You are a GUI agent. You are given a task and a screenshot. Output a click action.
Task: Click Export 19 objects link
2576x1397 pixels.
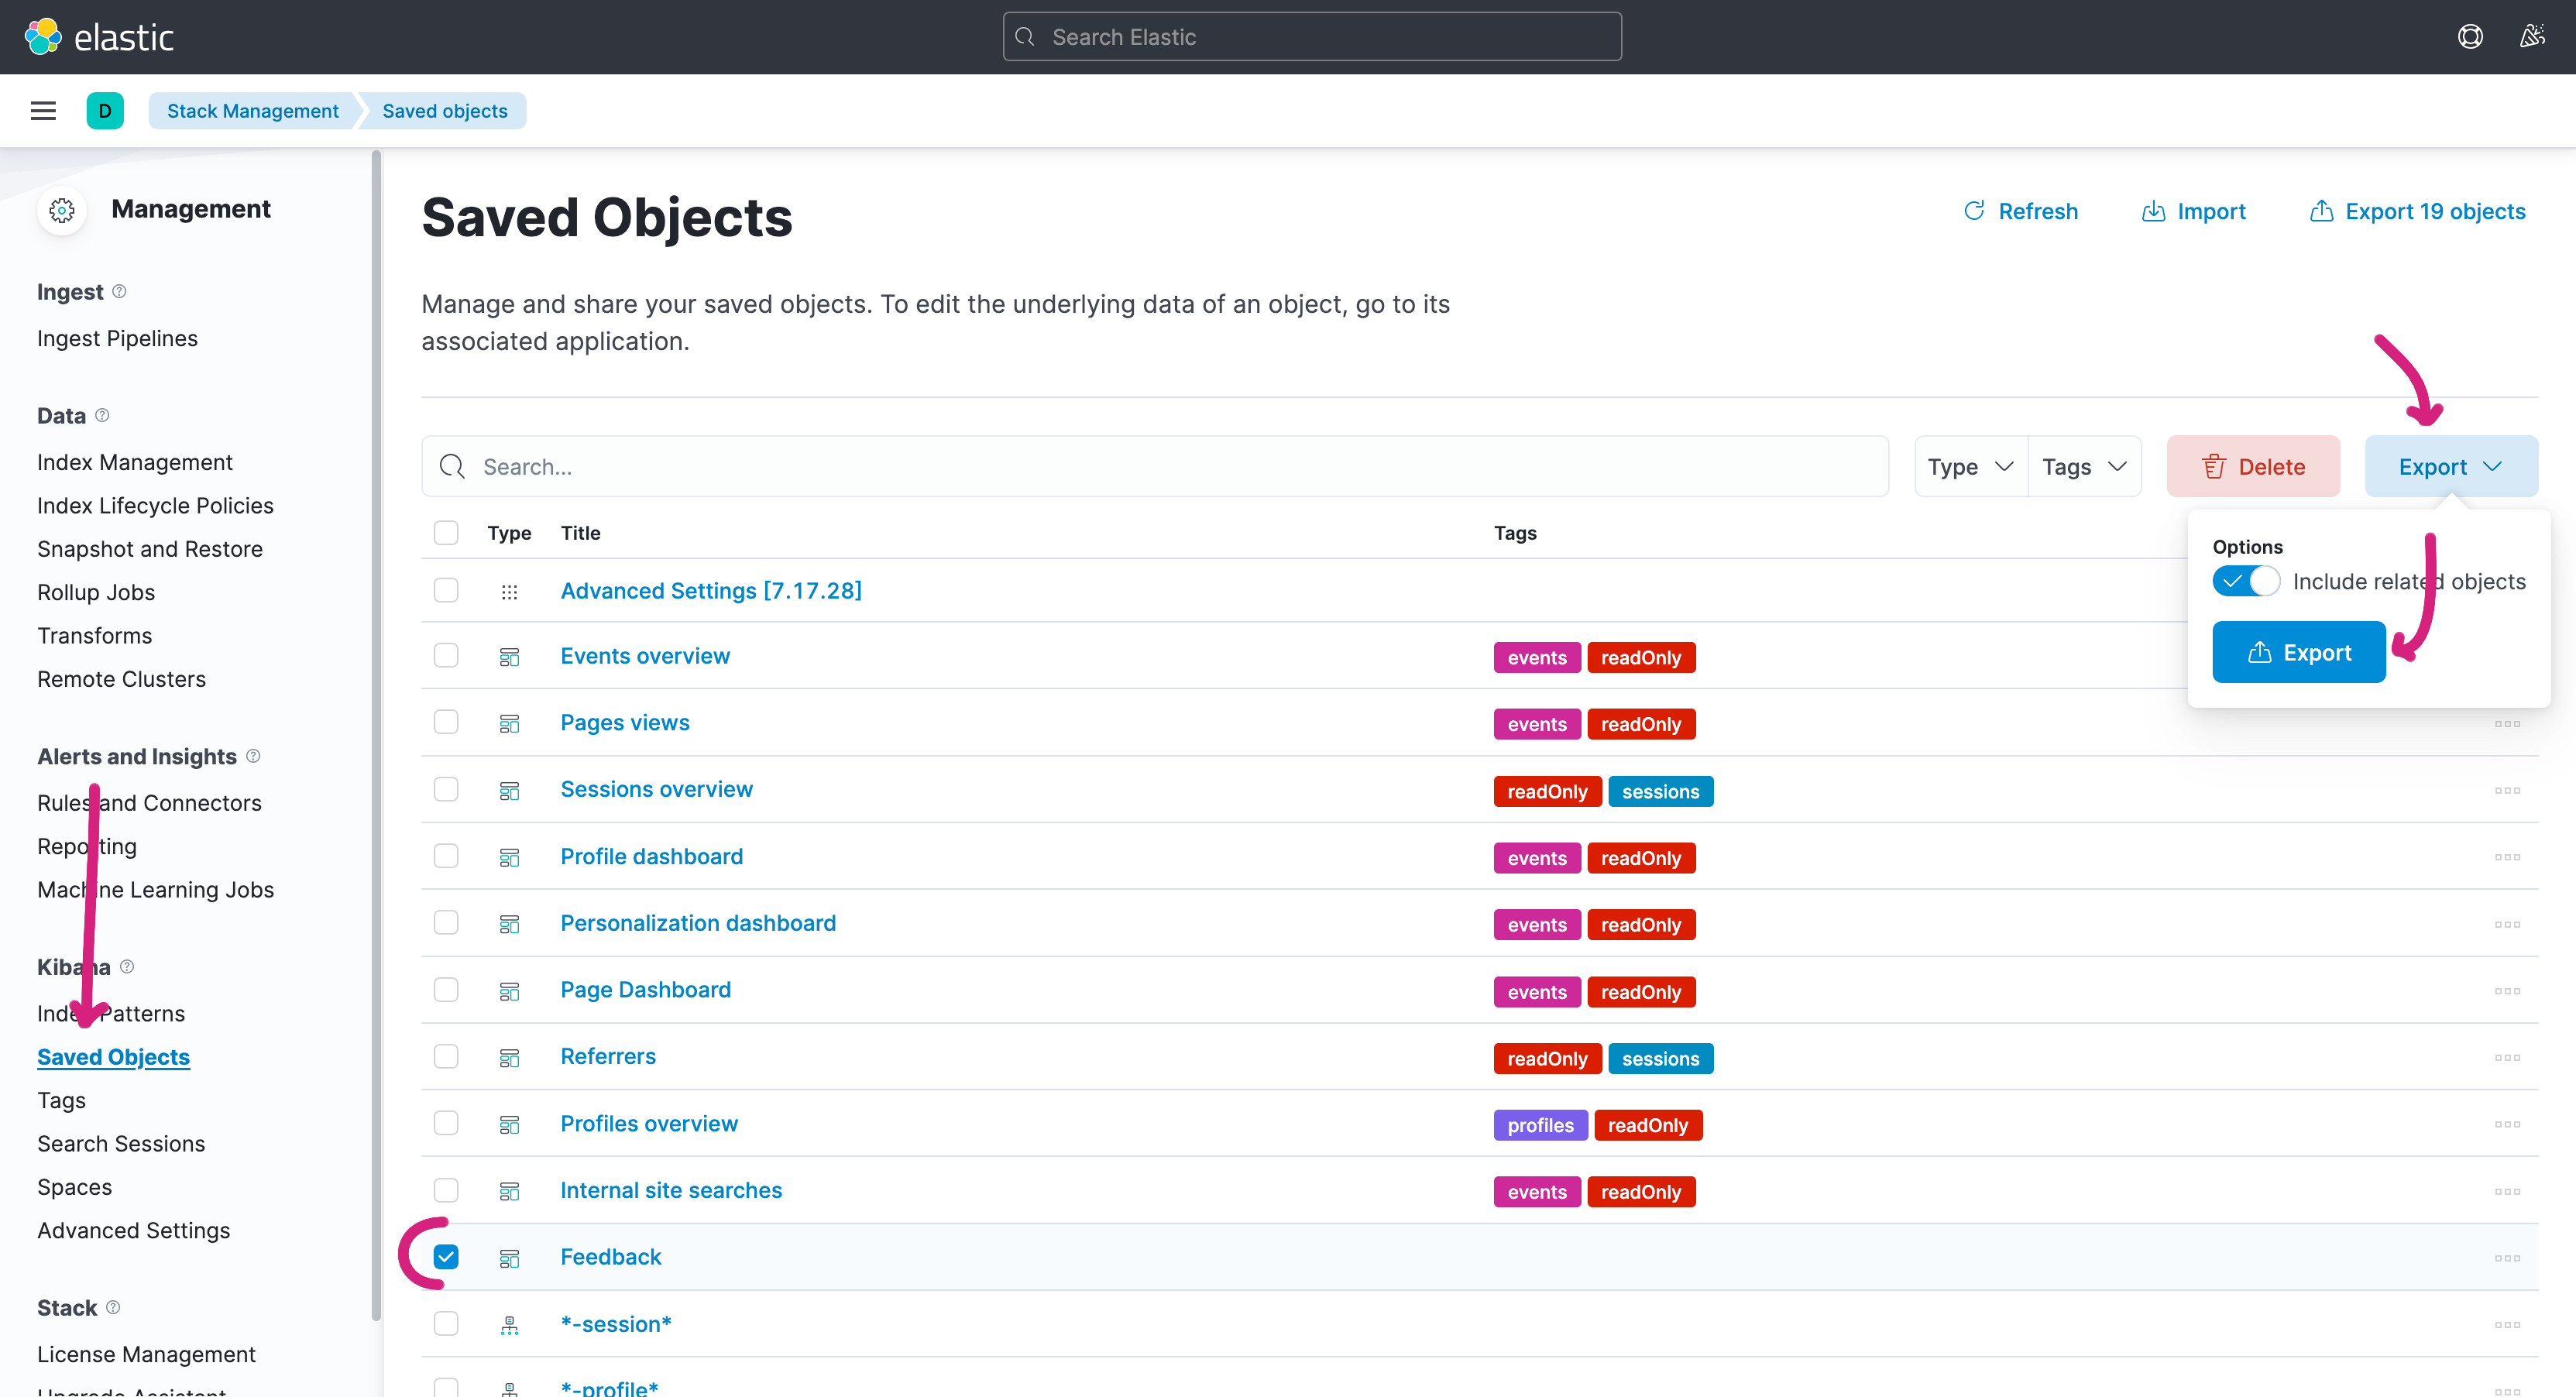[x=2417, y=212]
